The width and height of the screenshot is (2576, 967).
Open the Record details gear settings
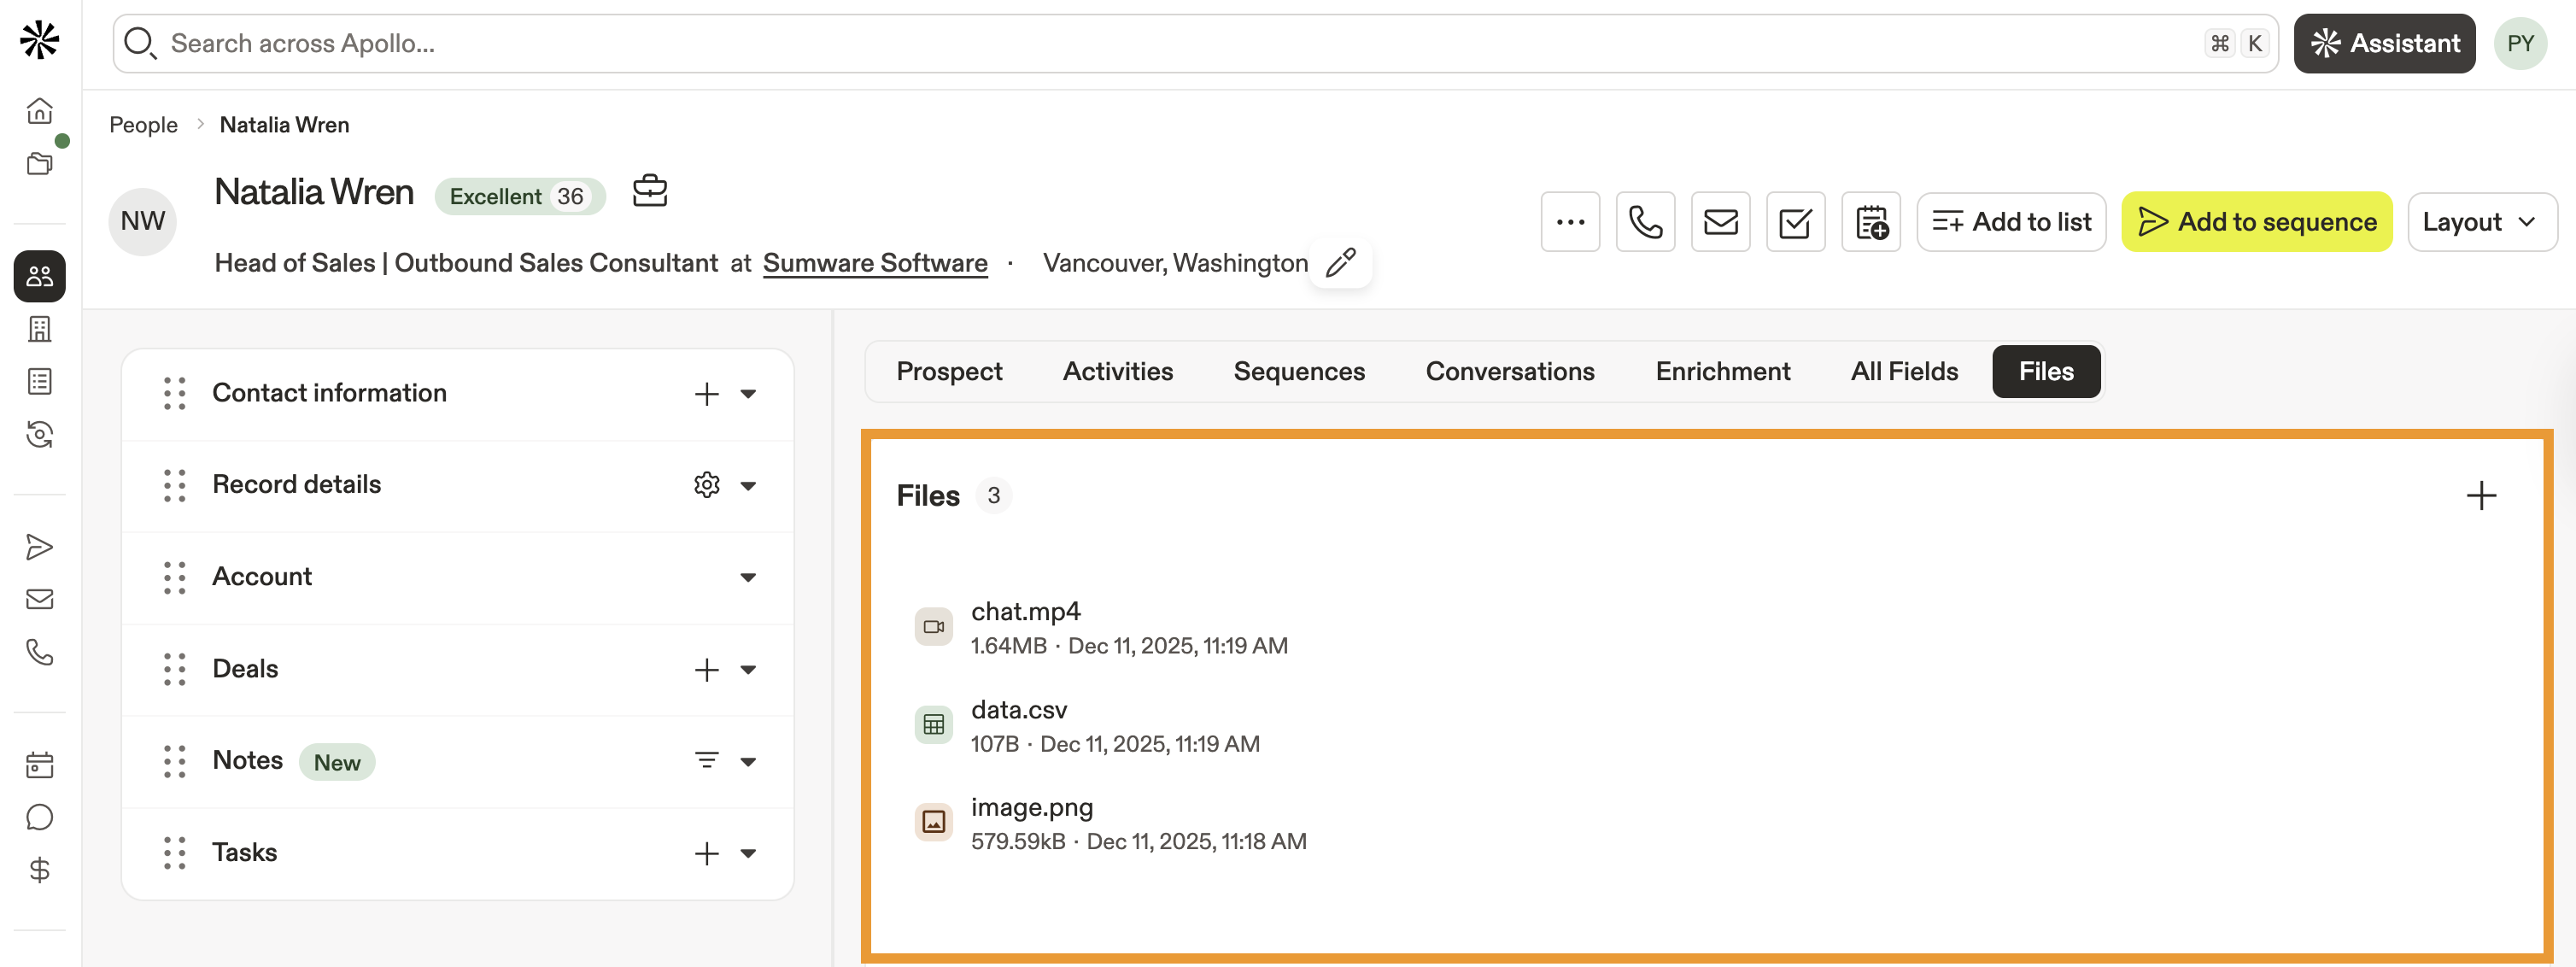tap(706, 485)
